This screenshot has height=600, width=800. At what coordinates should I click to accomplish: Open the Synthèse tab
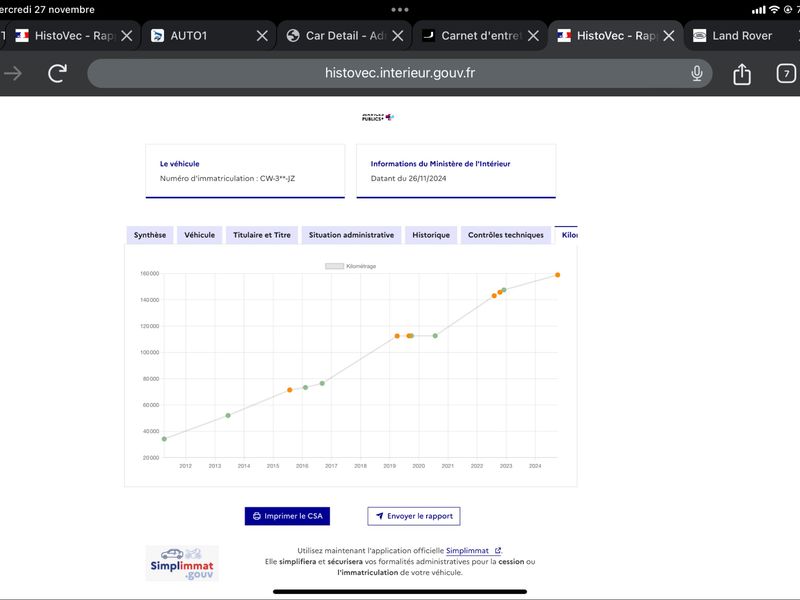150,235
